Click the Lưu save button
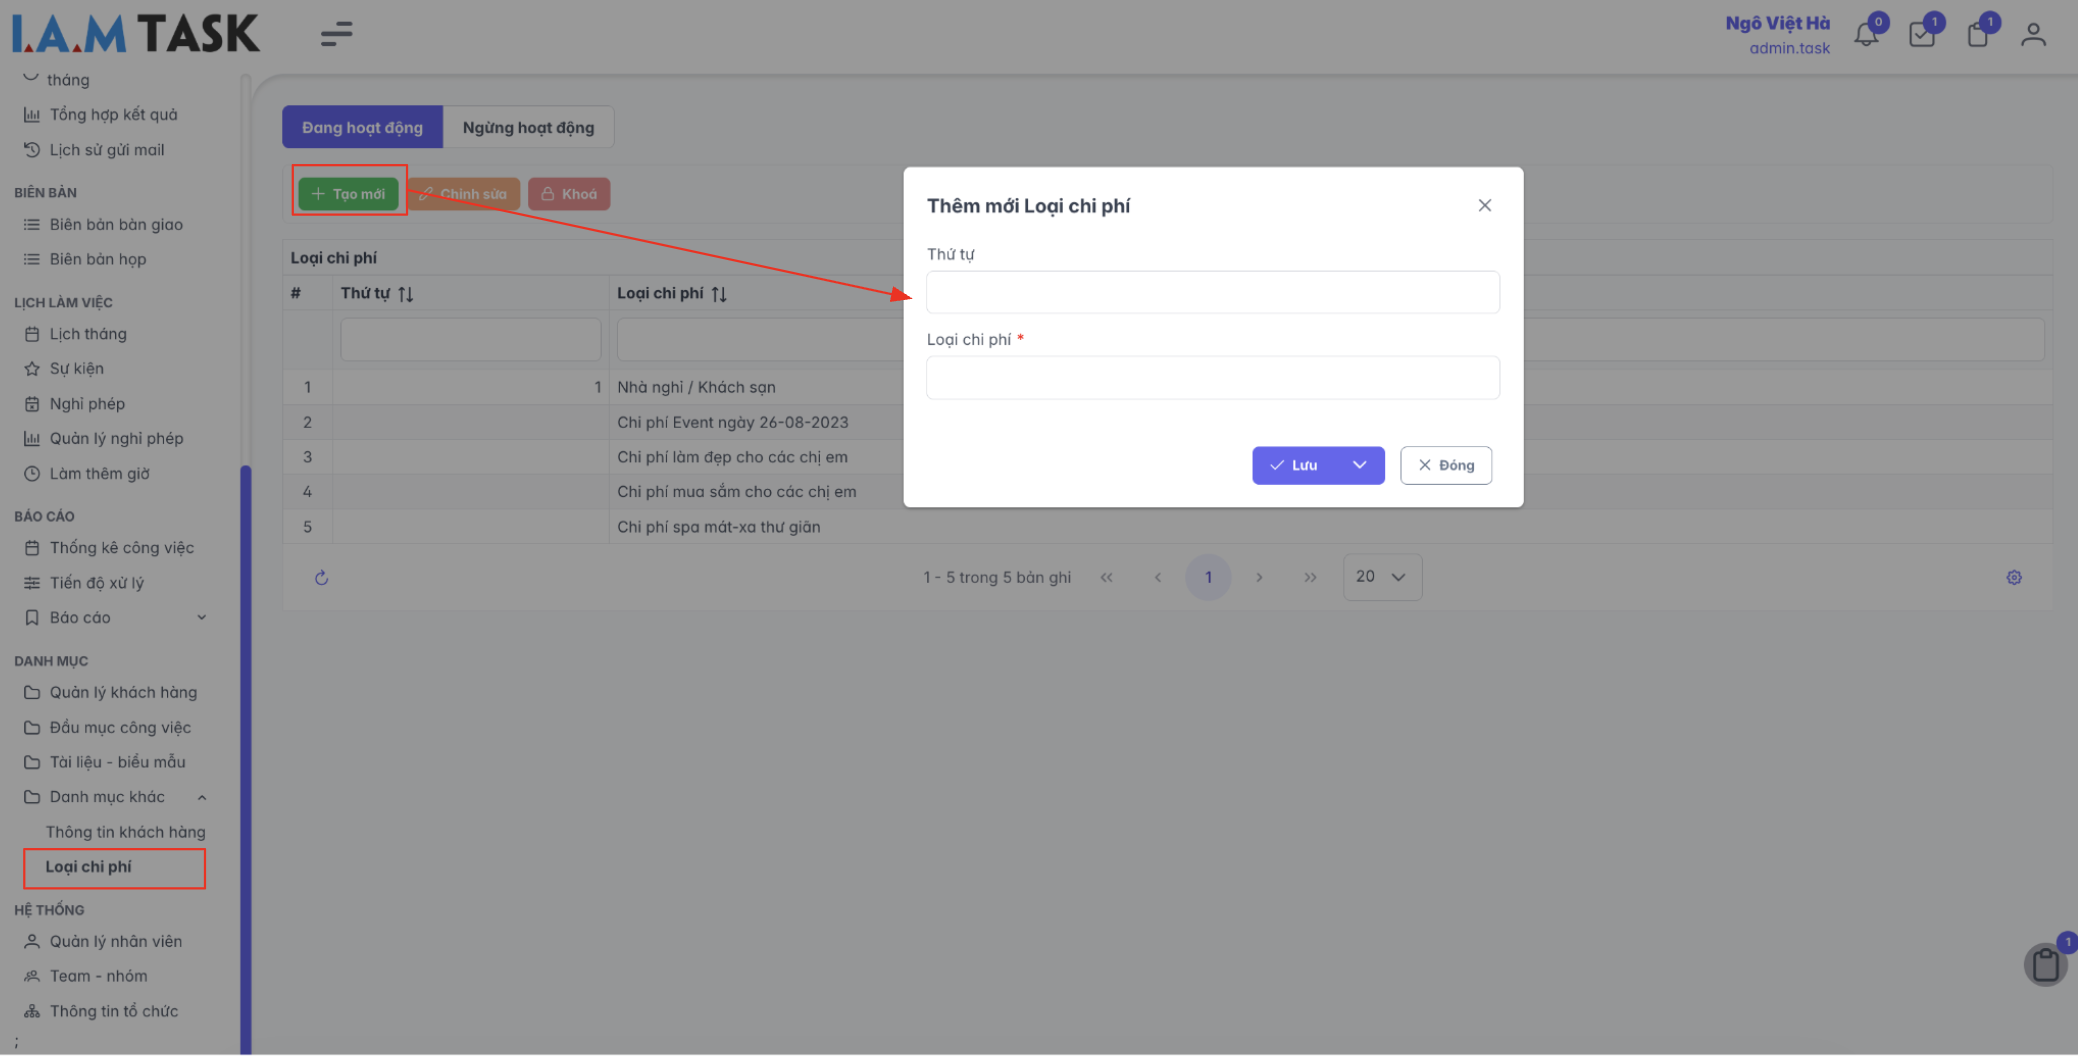The image size is (2078, 1056). click(x=1295, y=465)
